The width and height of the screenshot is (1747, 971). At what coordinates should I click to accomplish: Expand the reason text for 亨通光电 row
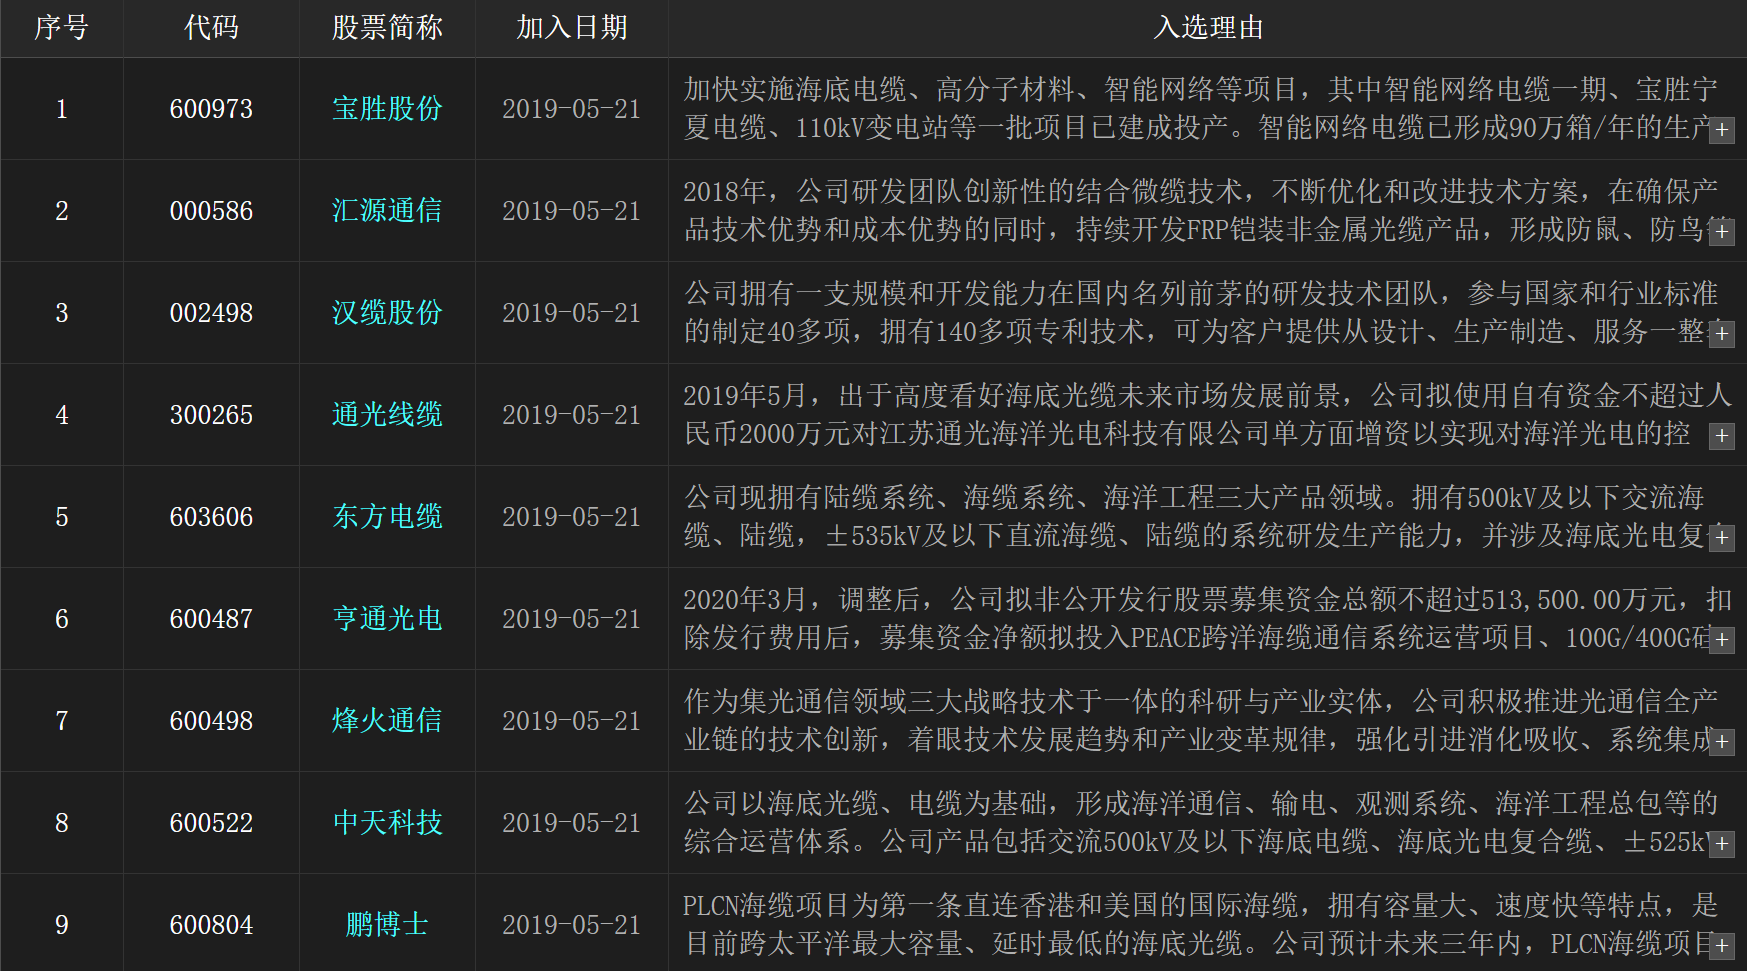1721,640
